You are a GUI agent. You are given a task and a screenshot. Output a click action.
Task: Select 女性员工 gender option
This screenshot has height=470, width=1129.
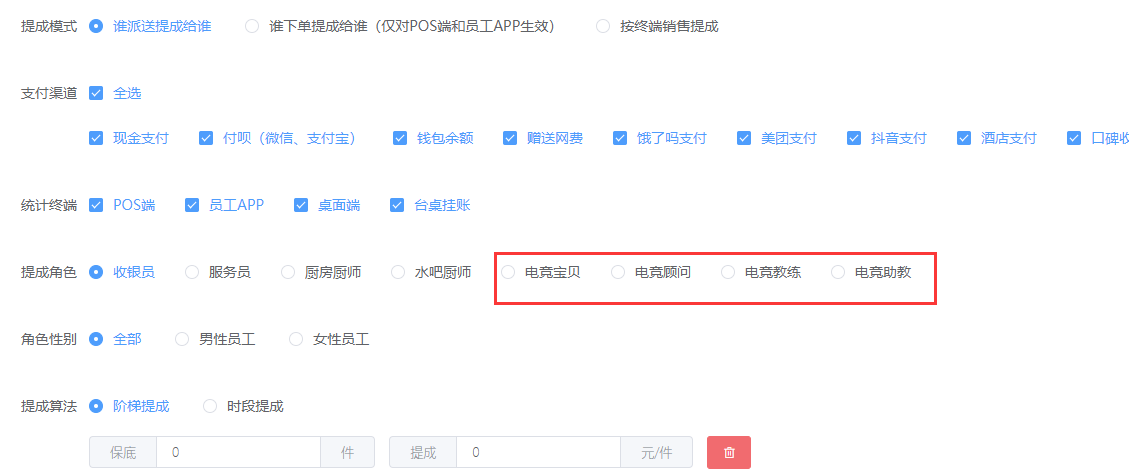click(296, 339)
